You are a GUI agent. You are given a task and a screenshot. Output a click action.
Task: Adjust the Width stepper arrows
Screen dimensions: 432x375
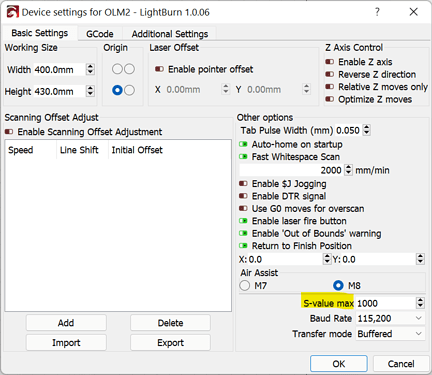tap(90, 70)
